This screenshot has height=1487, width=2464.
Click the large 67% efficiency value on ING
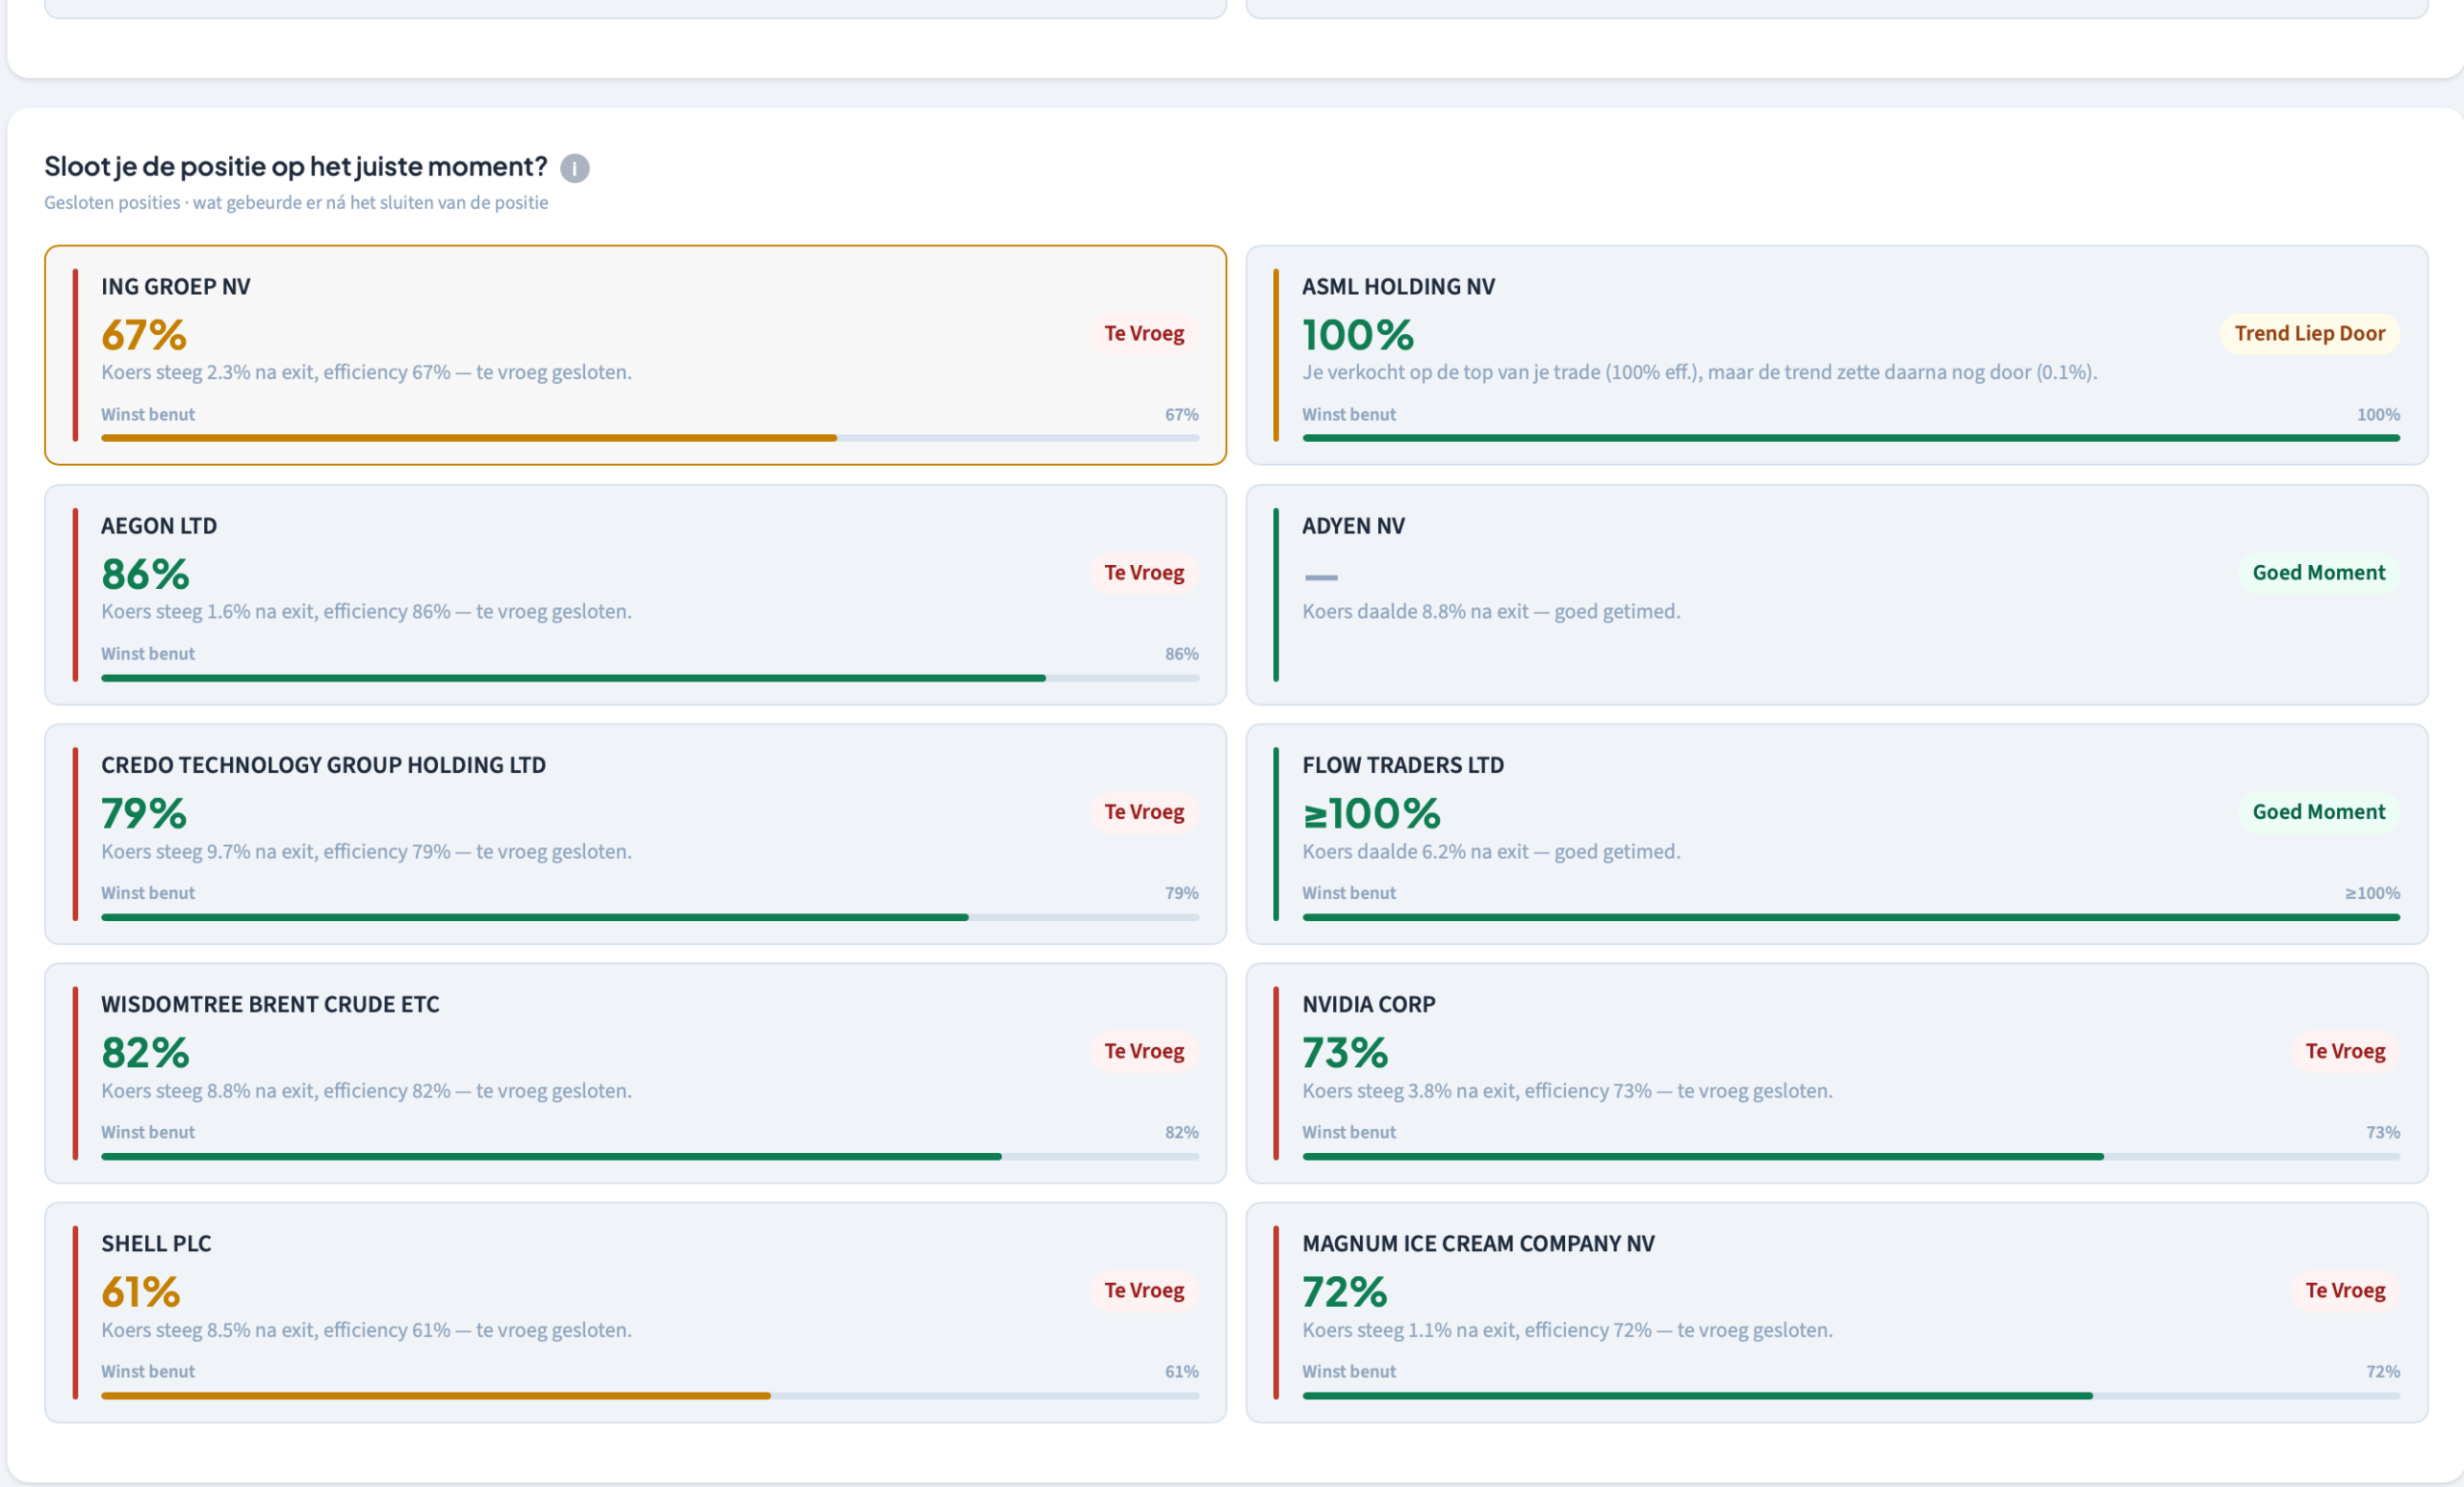pos(144,334)
